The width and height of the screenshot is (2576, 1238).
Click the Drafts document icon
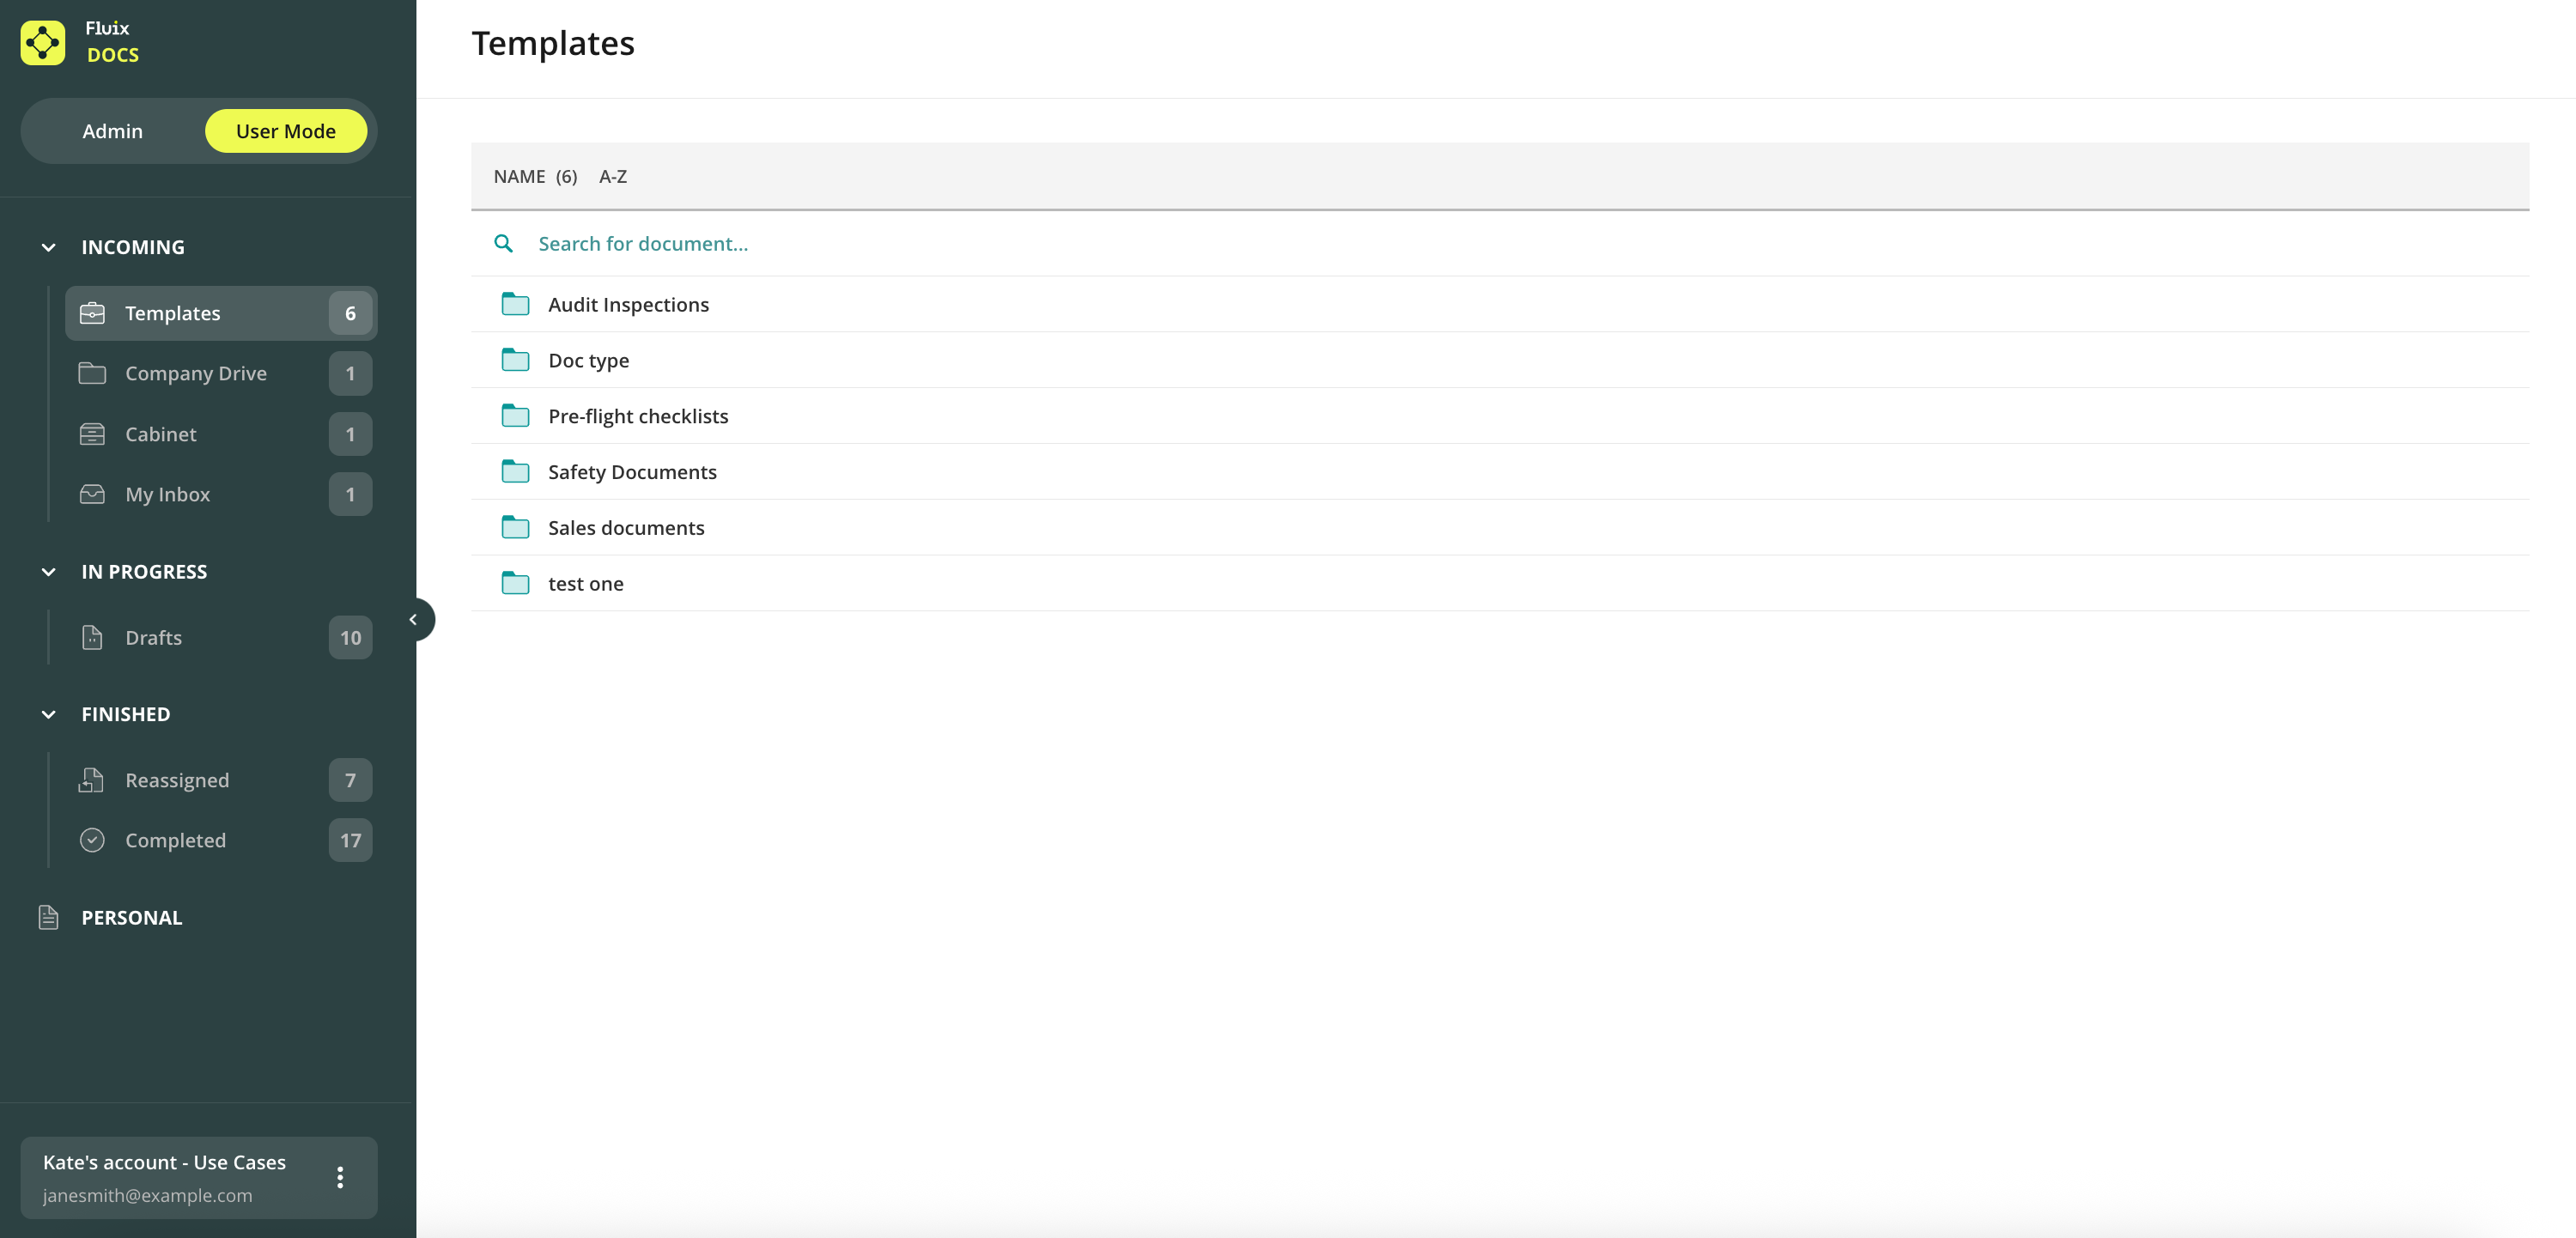pyautogui.click(x=92, y=637)
